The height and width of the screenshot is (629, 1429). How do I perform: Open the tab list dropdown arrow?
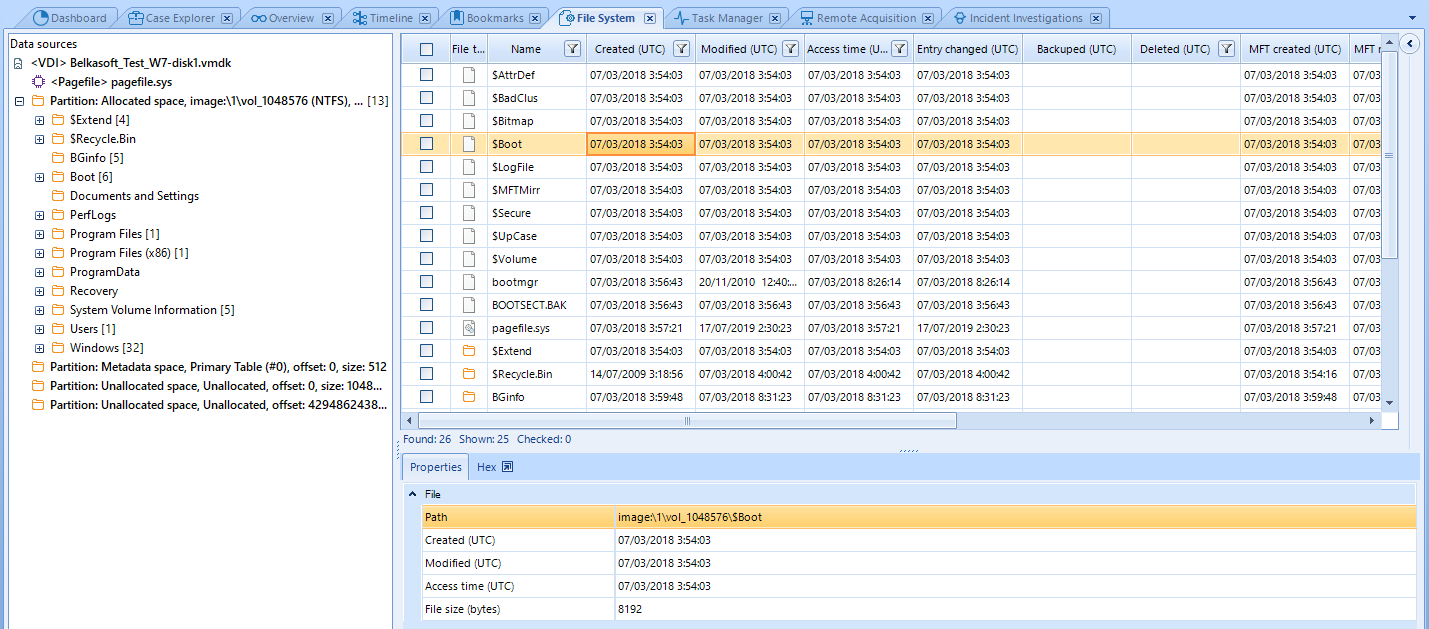(x=1412, y=18)
